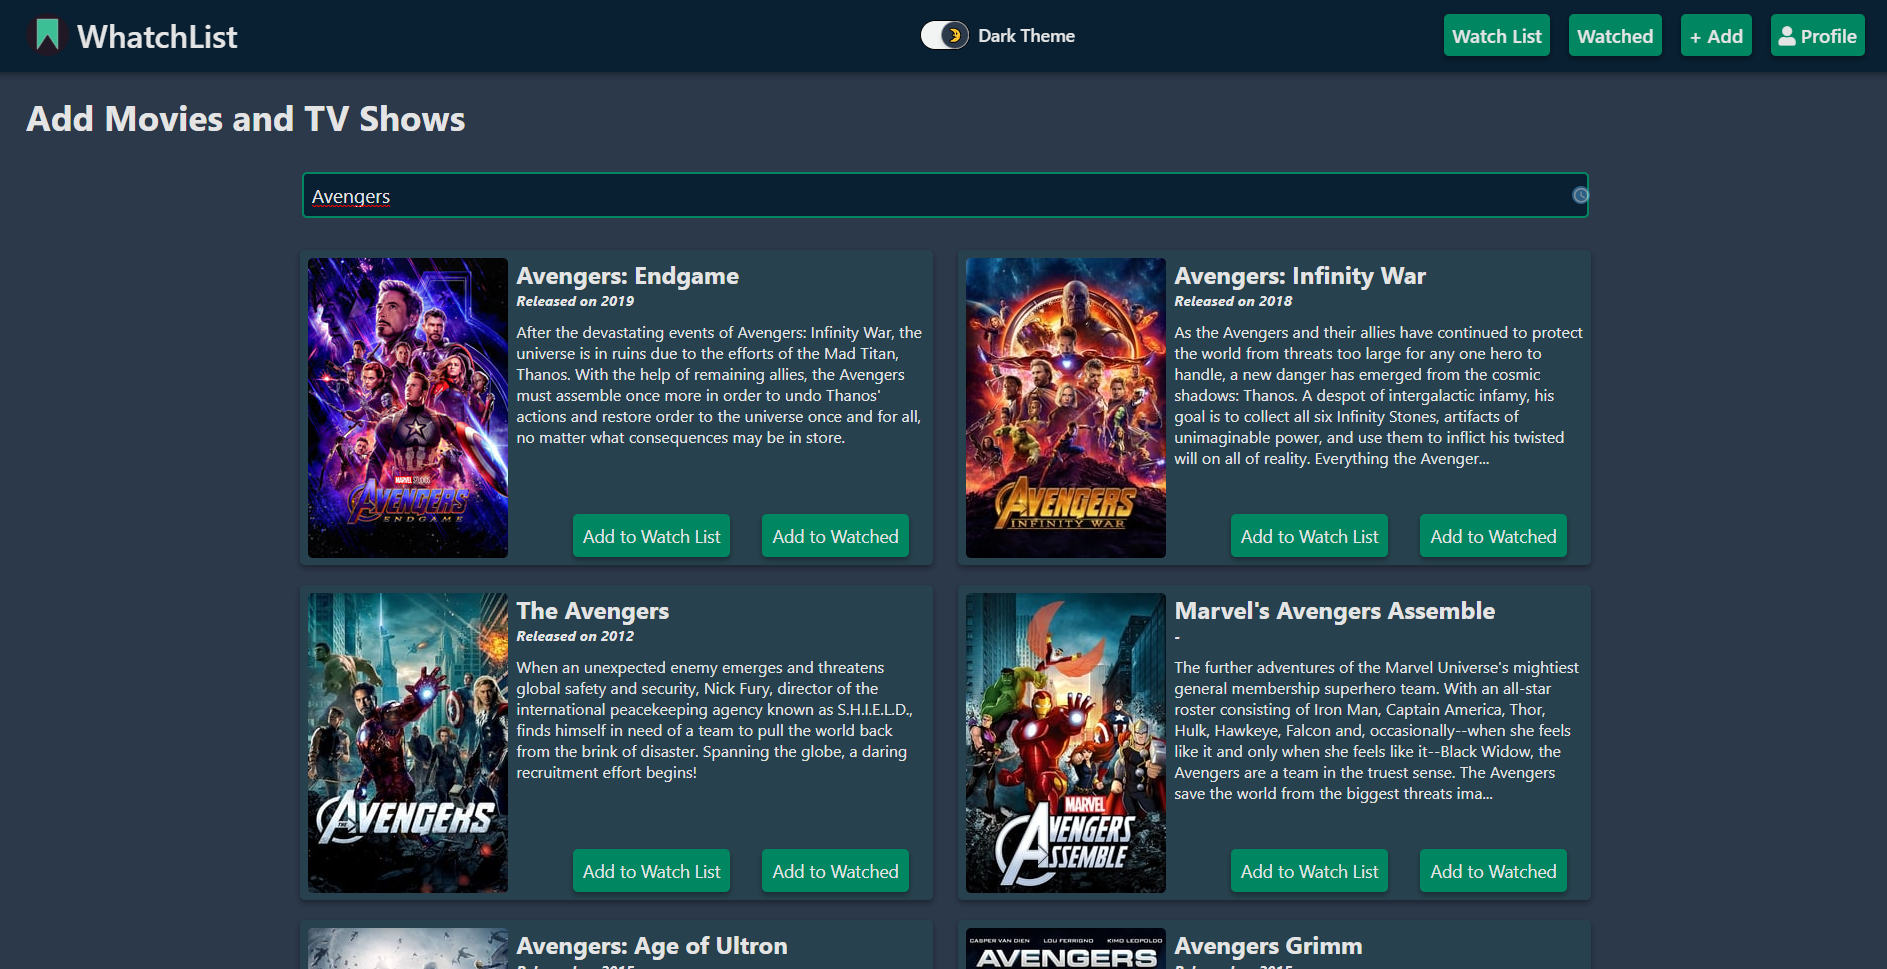Click the search field containing Avengers
The width and height of the screenshot is (1887, 969).
(945, 196)
